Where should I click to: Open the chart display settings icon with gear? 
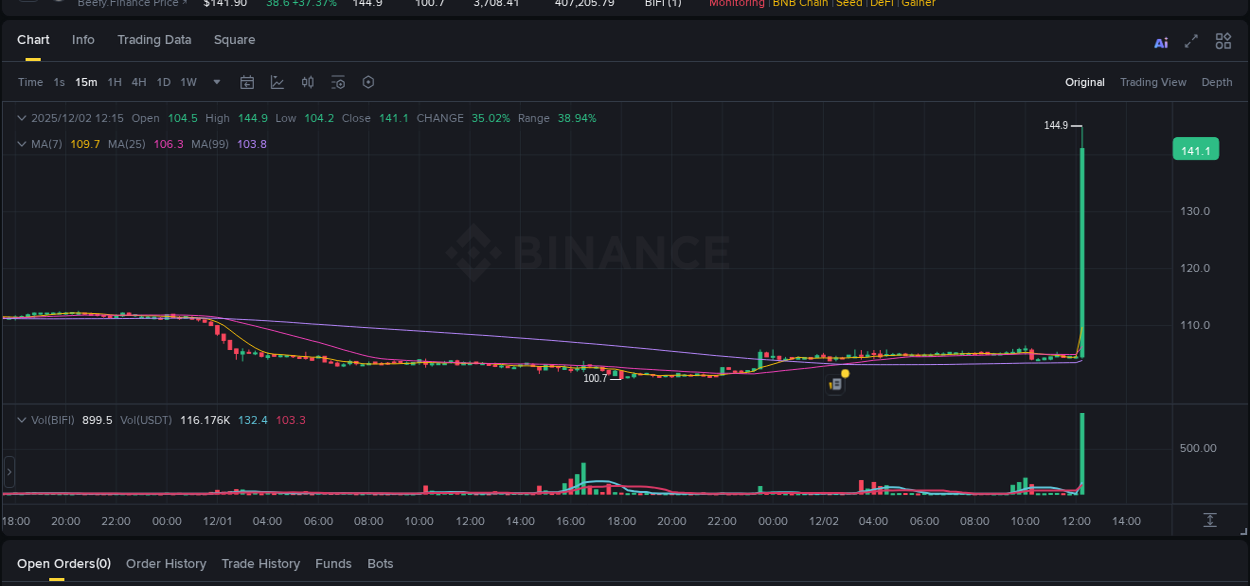point(338,82)
